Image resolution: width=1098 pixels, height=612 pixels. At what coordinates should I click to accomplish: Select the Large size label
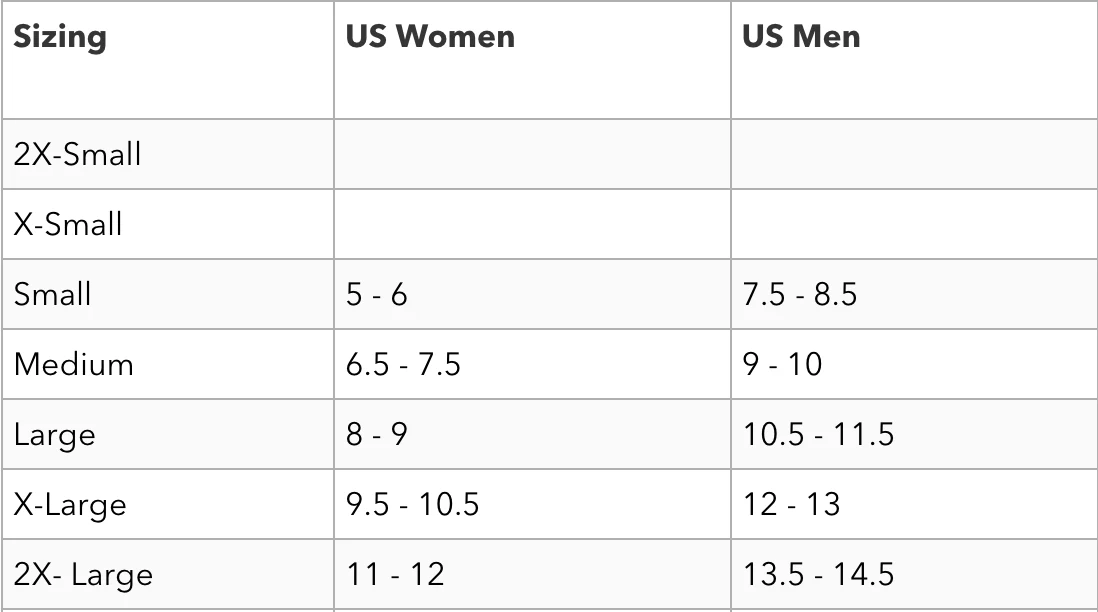[55, 435]
